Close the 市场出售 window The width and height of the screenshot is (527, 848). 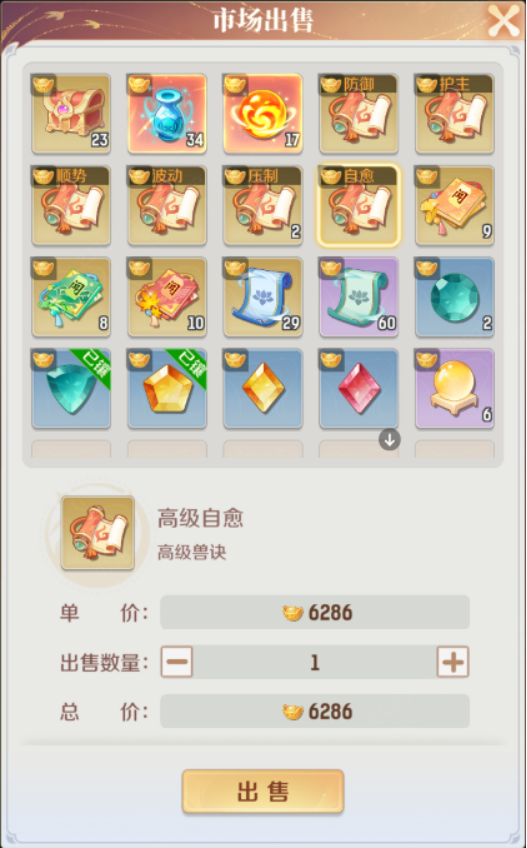click(504, 21)
